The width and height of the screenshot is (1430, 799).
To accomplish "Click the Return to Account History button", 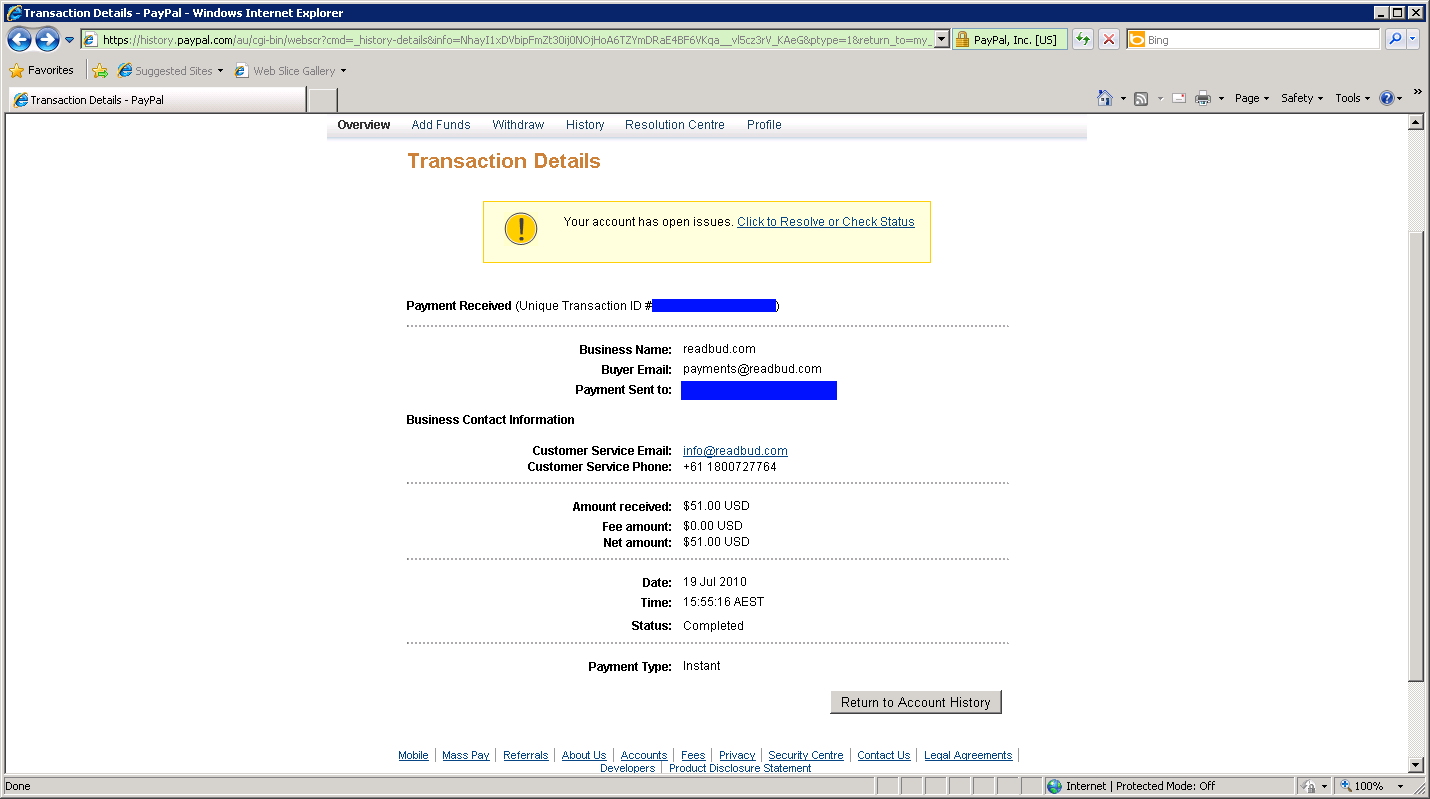I will [916, 702].
